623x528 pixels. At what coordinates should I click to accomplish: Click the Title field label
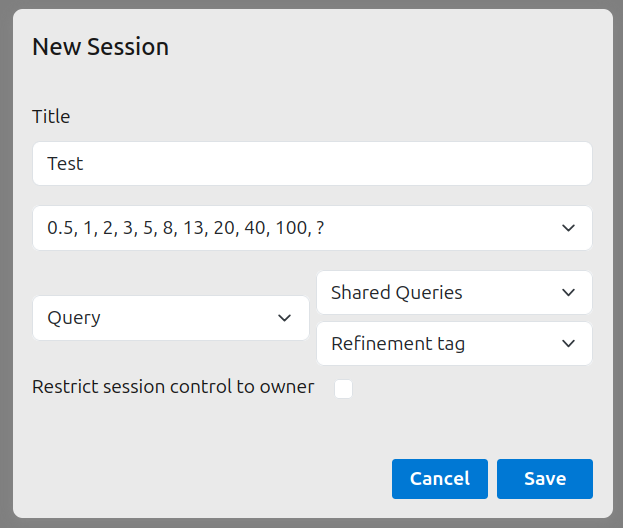coord(51,116)
